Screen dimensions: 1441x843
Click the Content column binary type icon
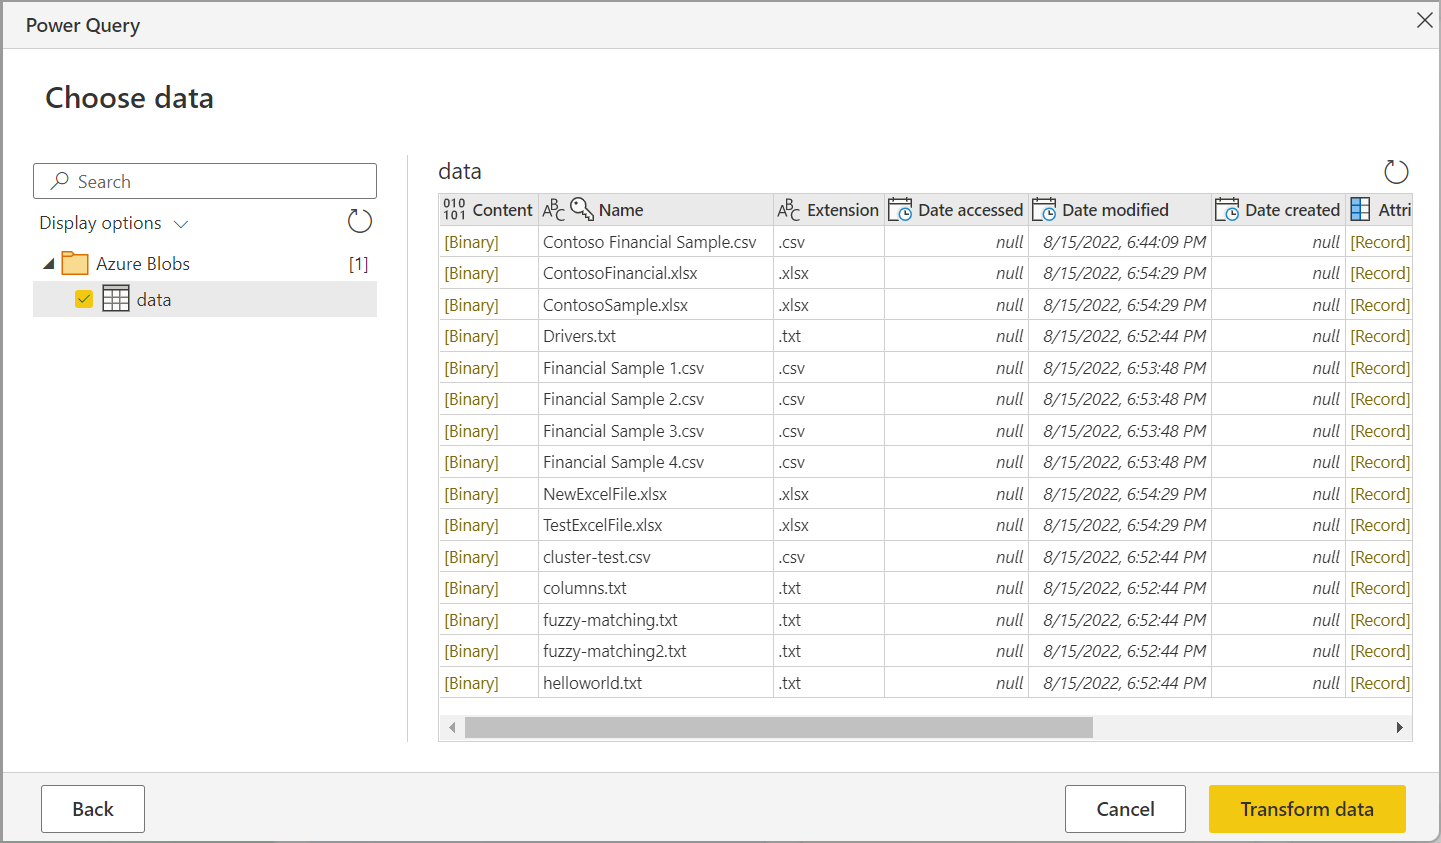coord(454,210)
